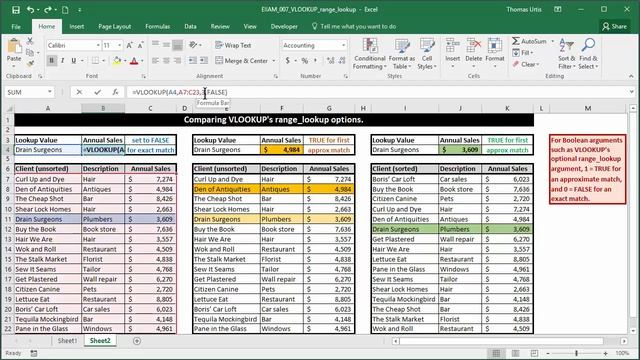Redo the last action
This screenshot has height=360, width=640.
pyautogui.click(x=48, y=9)
